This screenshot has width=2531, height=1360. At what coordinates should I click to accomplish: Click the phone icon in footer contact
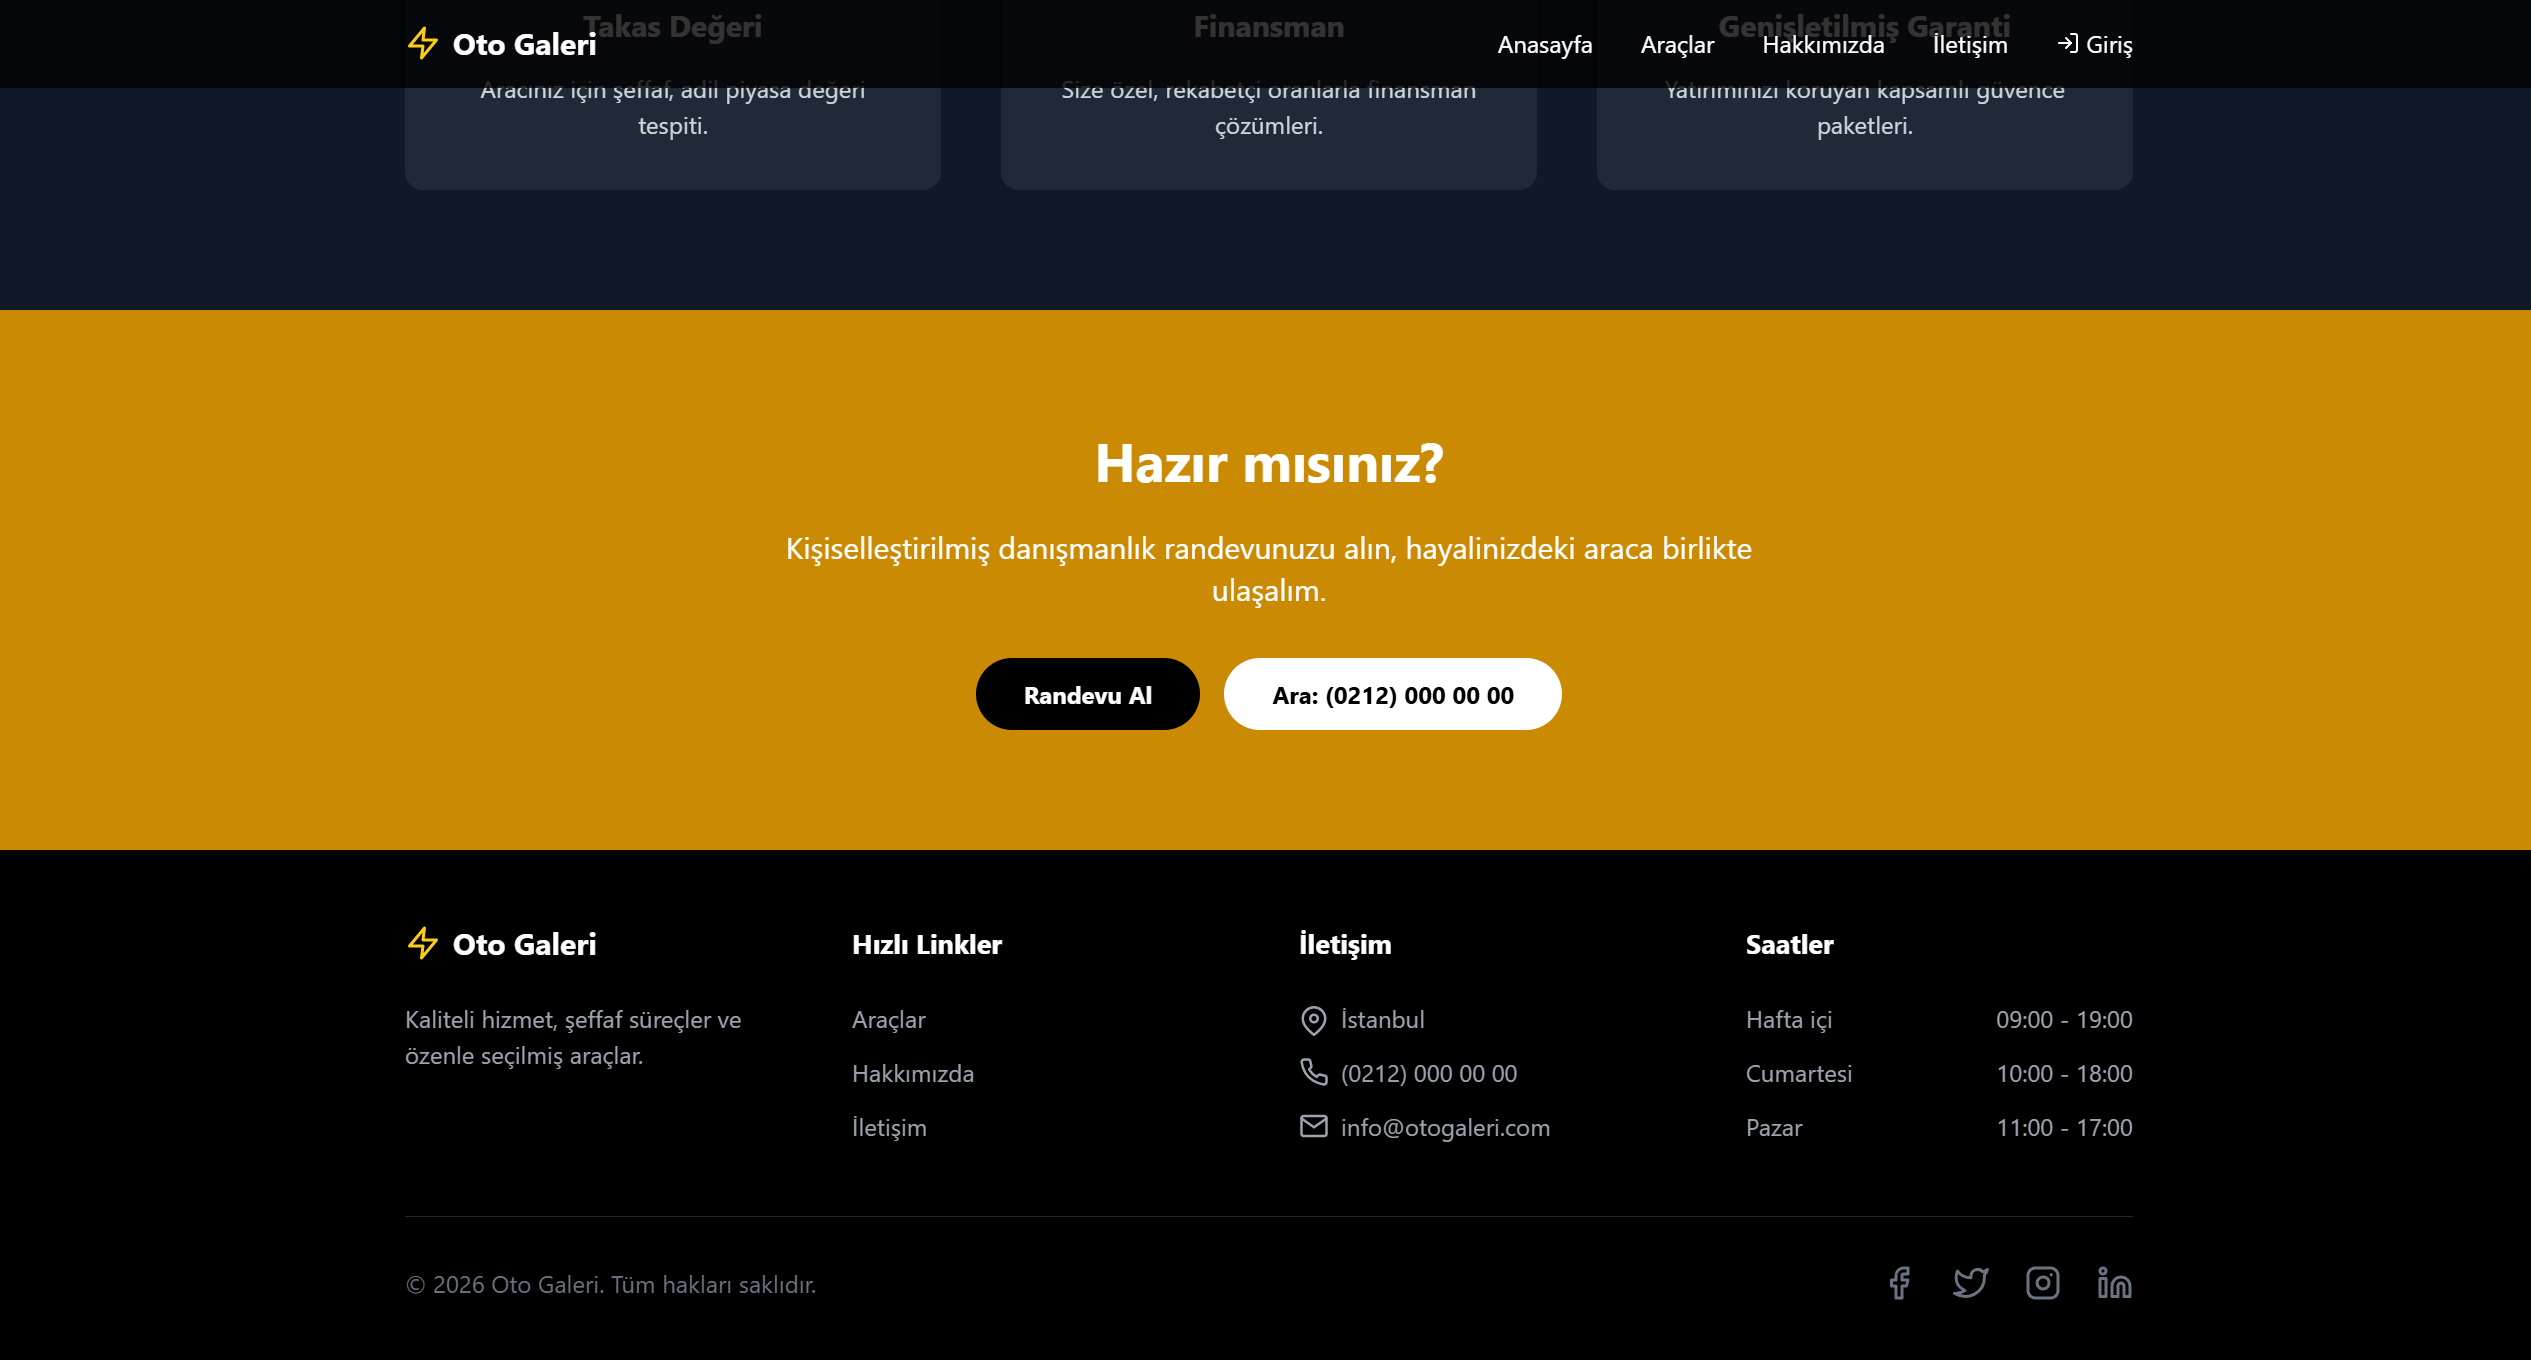(x=1313, y=1072)
